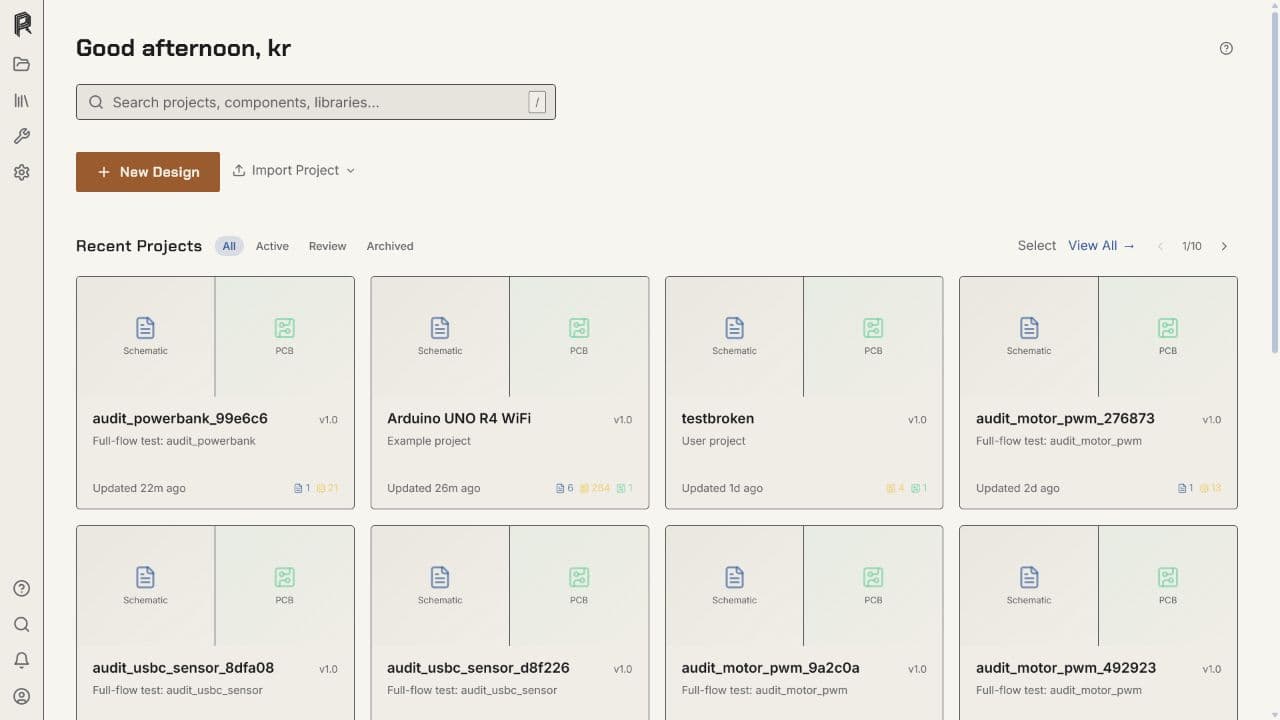Click the "User project" description

pyautogui.click(x=714, y=441)
